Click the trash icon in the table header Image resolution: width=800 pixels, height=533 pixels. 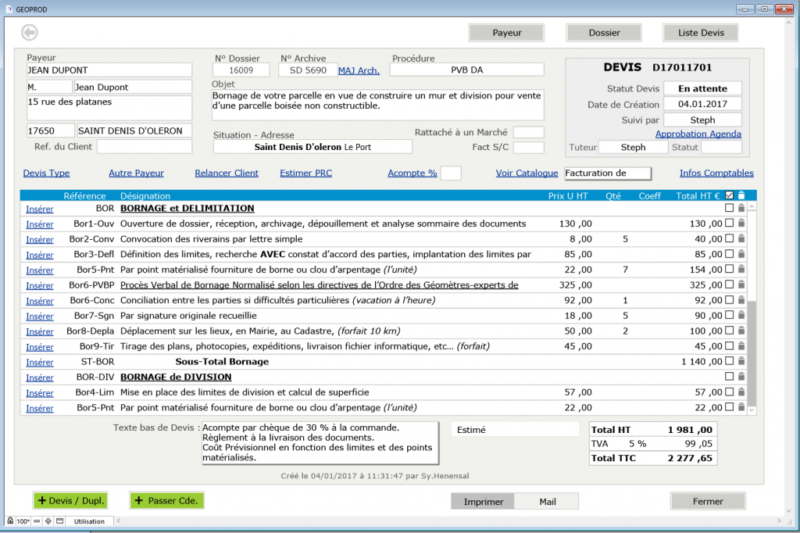click(741, 195)
